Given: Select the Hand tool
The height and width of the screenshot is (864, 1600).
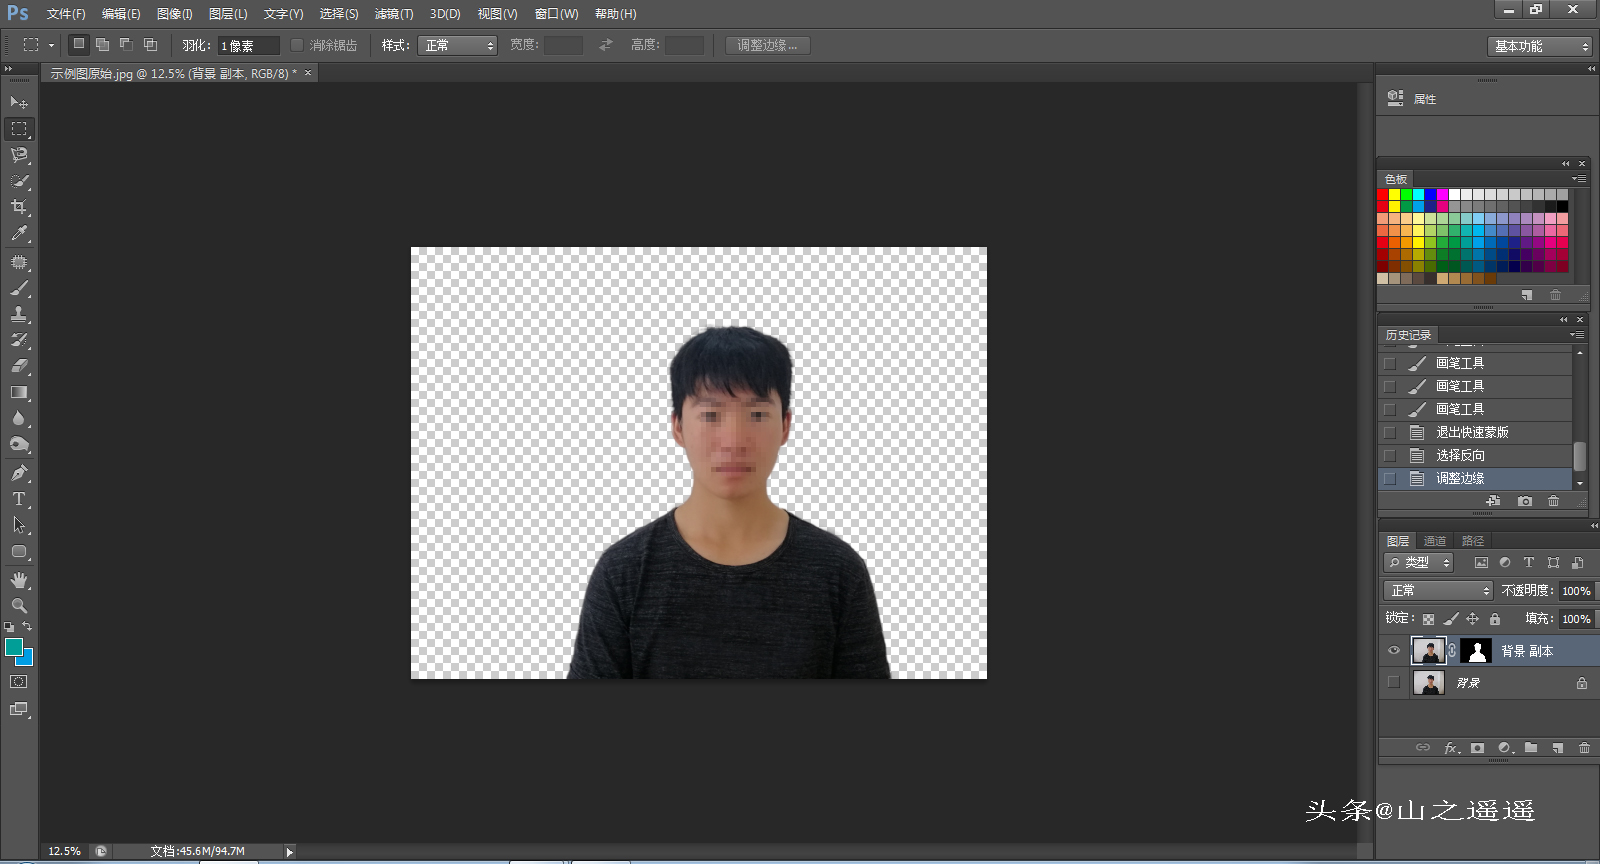Looking at the screenshot, I should tap(18, 580).
